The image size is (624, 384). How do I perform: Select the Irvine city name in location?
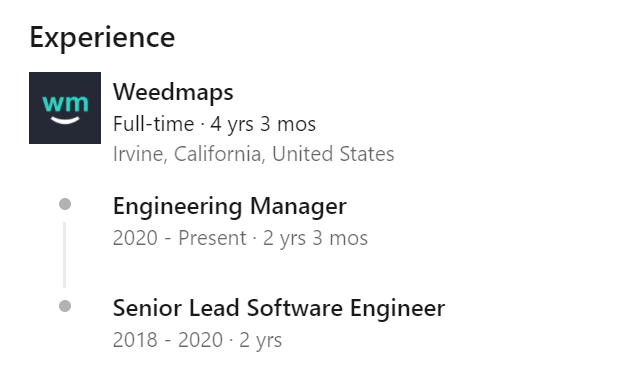click(139, 154)
